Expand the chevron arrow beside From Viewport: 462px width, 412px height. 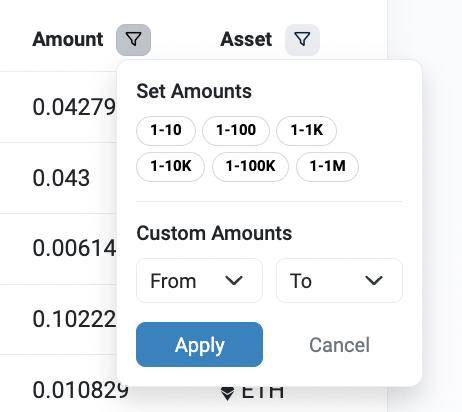click(234, 281)
